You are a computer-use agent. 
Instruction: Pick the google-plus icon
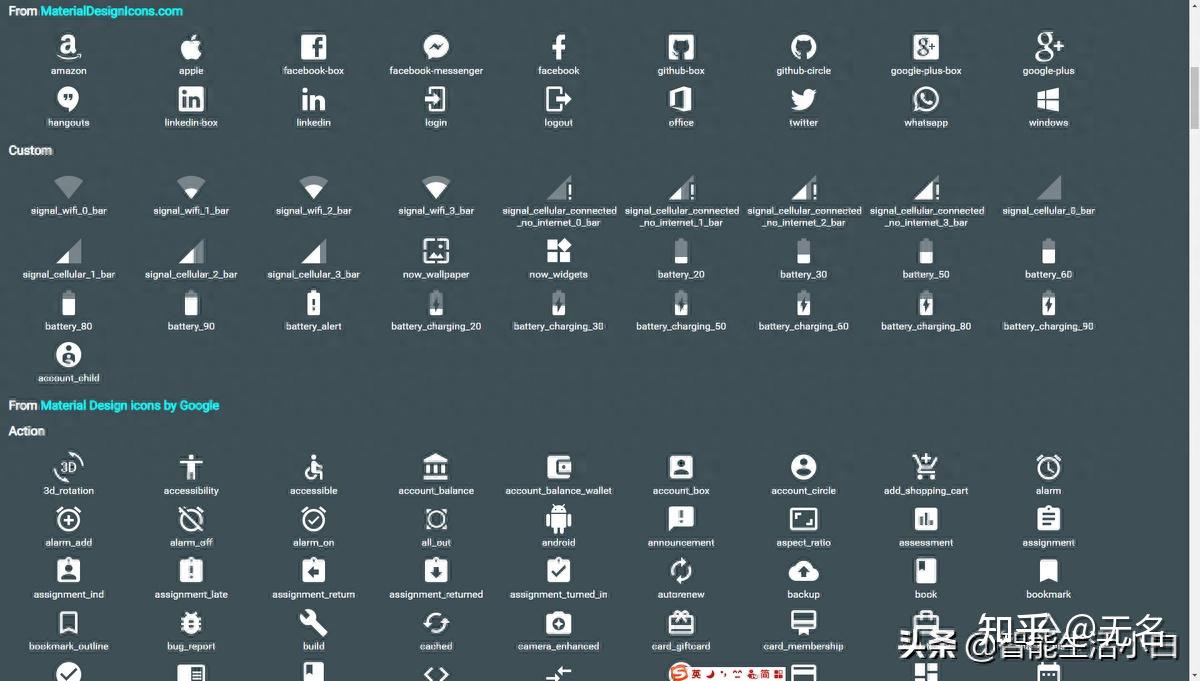click(1049, 47)
